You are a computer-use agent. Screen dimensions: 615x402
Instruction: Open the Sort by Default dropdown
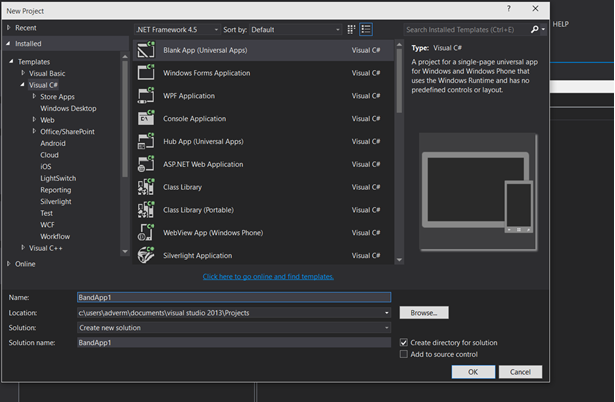(x=295, y=29)
